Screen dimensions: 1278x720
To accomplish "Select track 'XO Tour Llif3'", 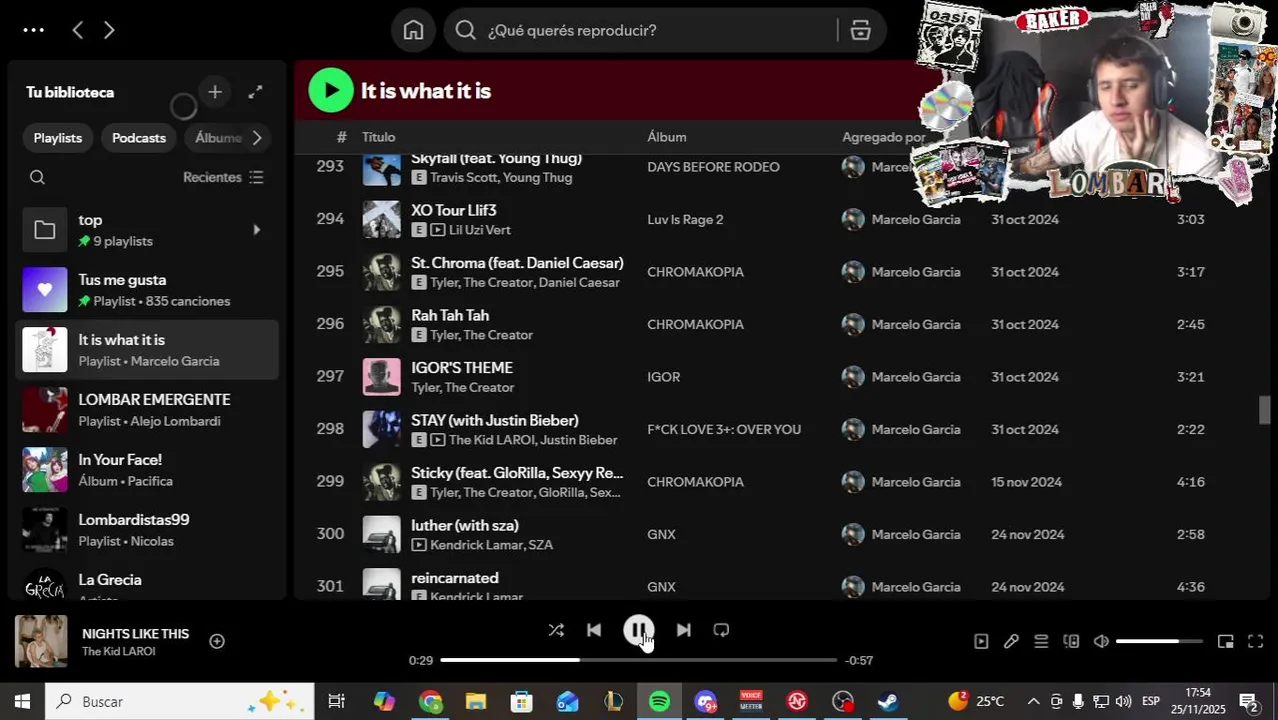I will pos(454,210).
